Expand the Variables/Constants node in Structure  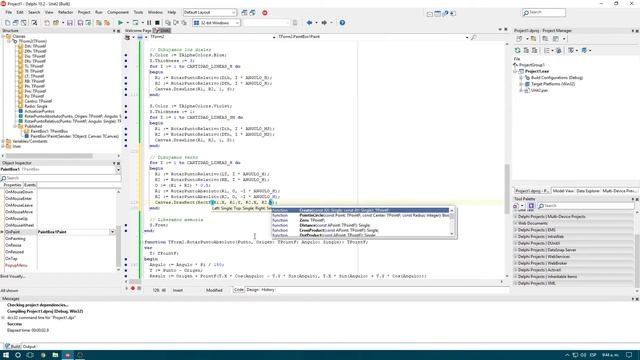coord(3,141)
